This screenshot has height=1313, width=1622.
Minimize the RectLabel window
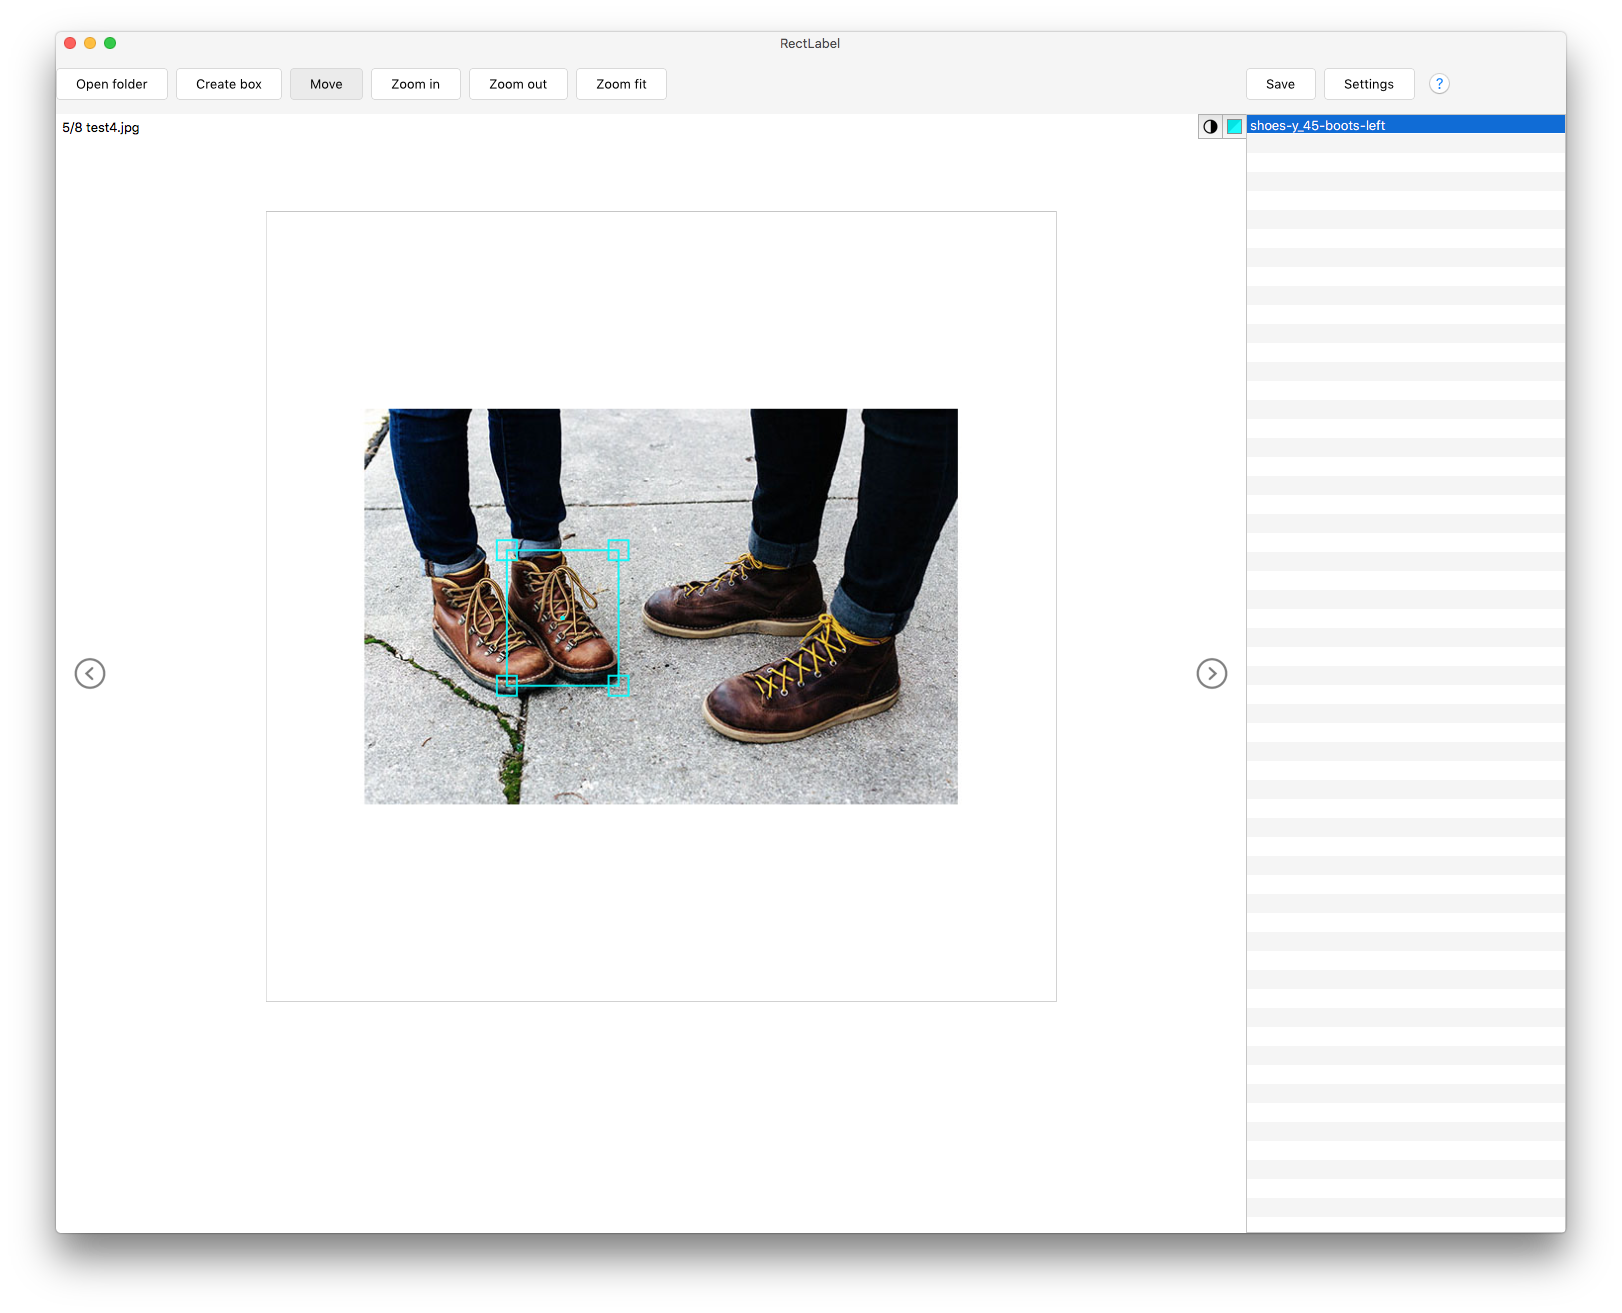[90, 43]
